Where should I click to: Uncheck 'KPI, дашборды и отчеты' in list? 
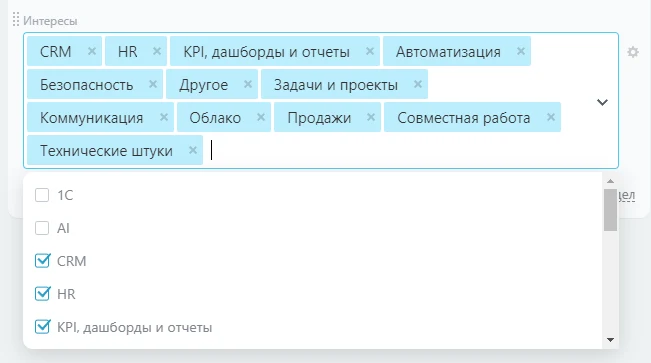[42, 327]
